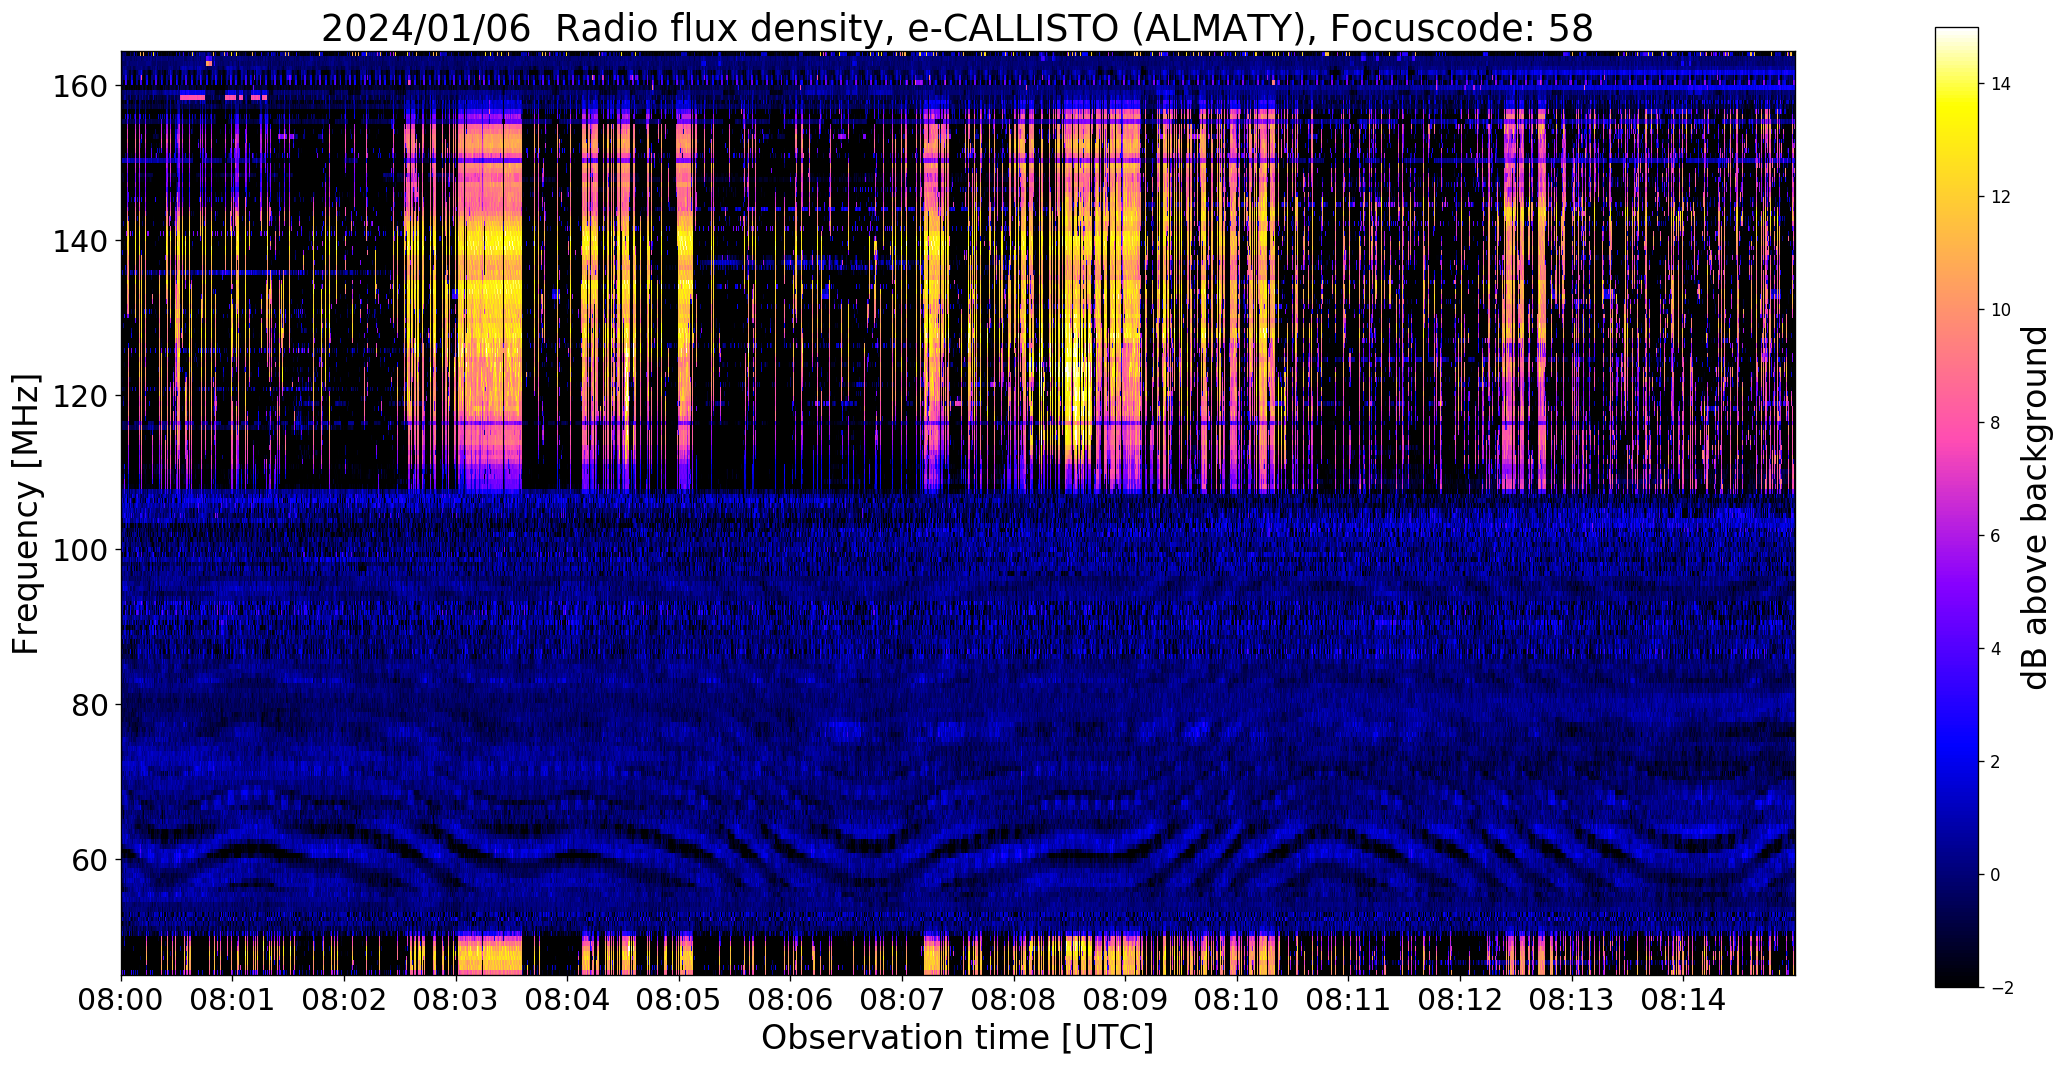Click the colorbar tick value −2
The height and width of the screenshot is (1067, 2066).
click(2001, 988)
